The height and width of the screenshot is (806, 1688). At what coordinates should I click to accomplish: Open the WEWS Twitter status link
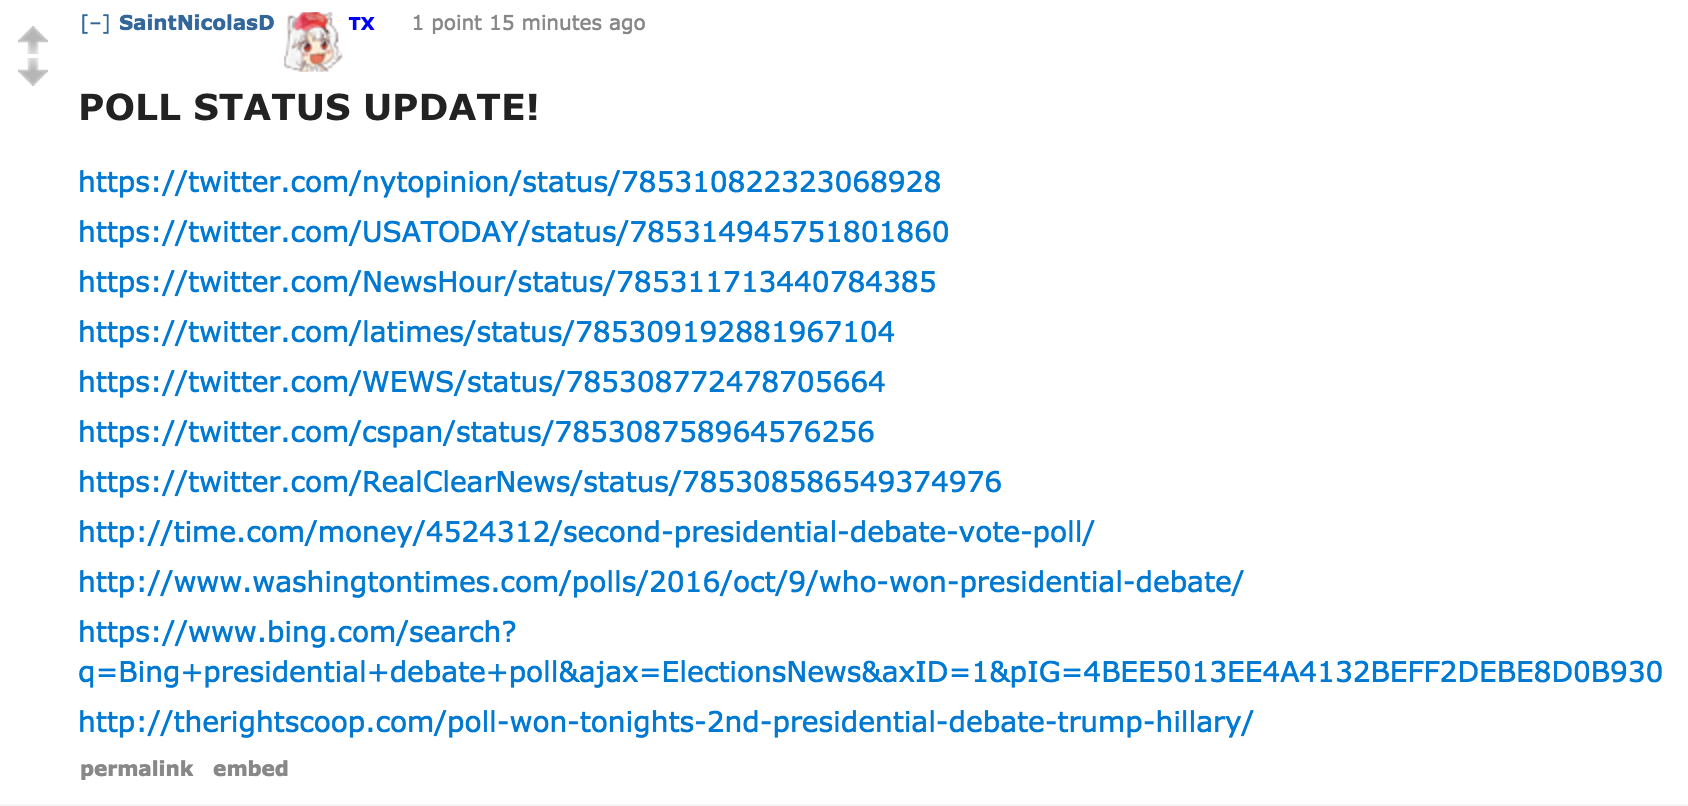[x=481, y=382]
